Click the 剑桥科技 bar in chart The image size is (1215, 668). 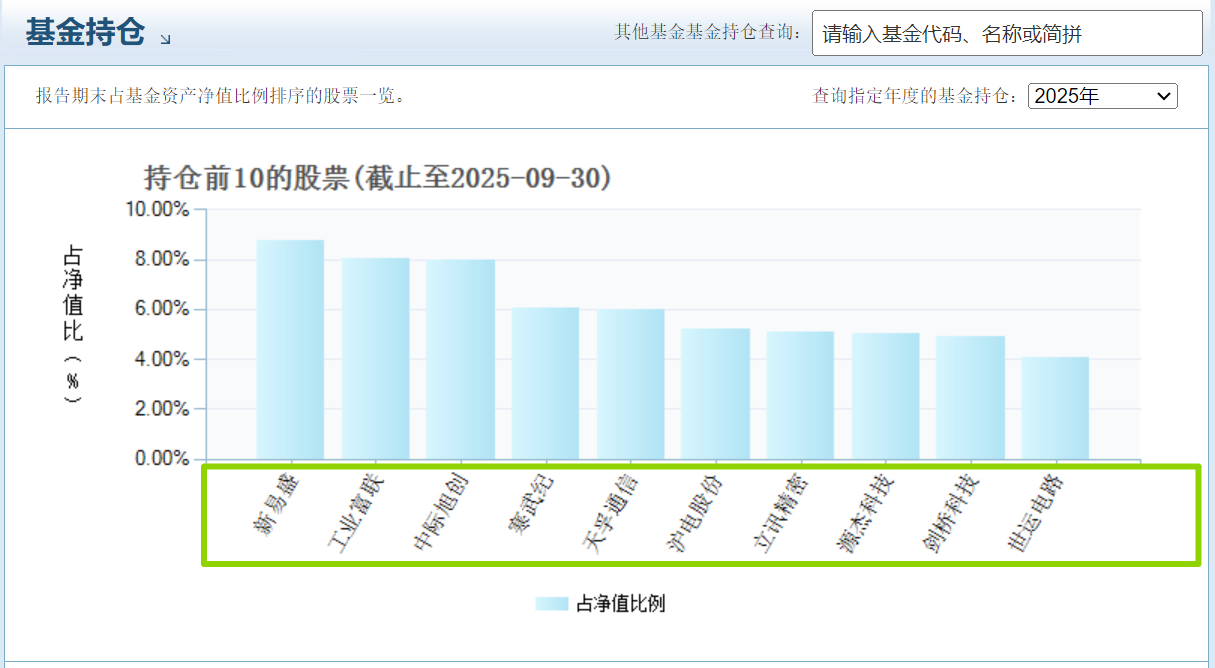coord(970,397)
